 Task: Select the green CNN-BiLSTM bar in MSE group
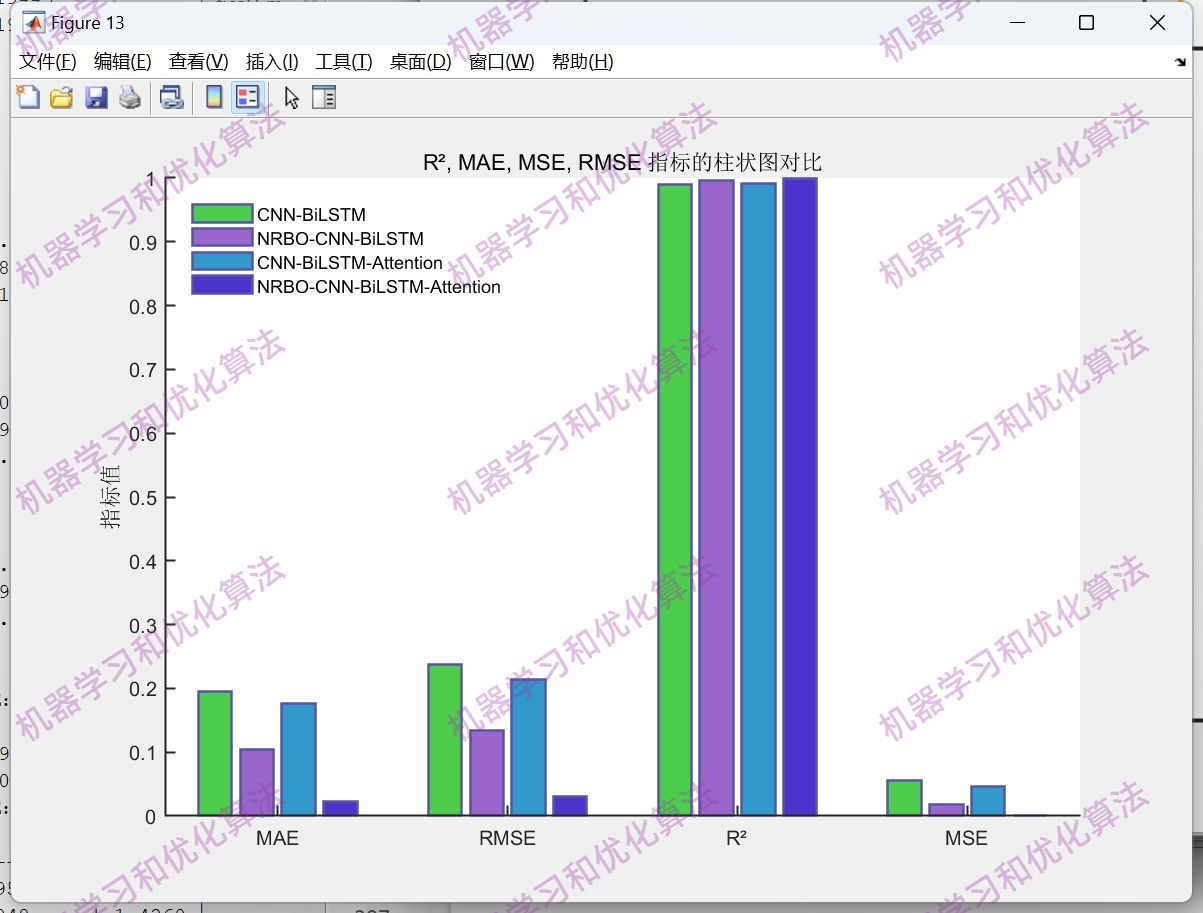click(904, 798)
